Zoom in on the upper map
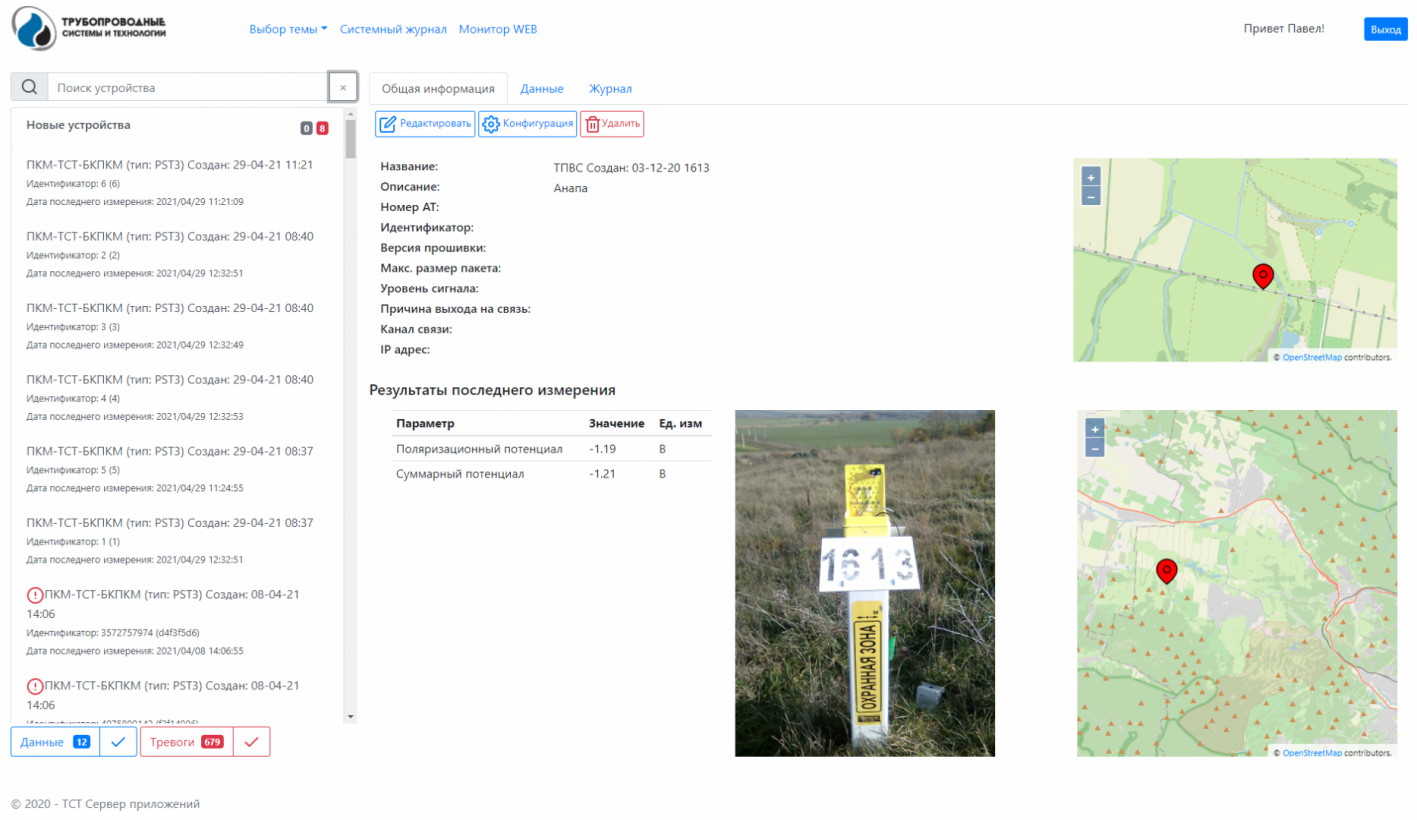Viewport: 1417px width, 820px height. click(1091, 177)
